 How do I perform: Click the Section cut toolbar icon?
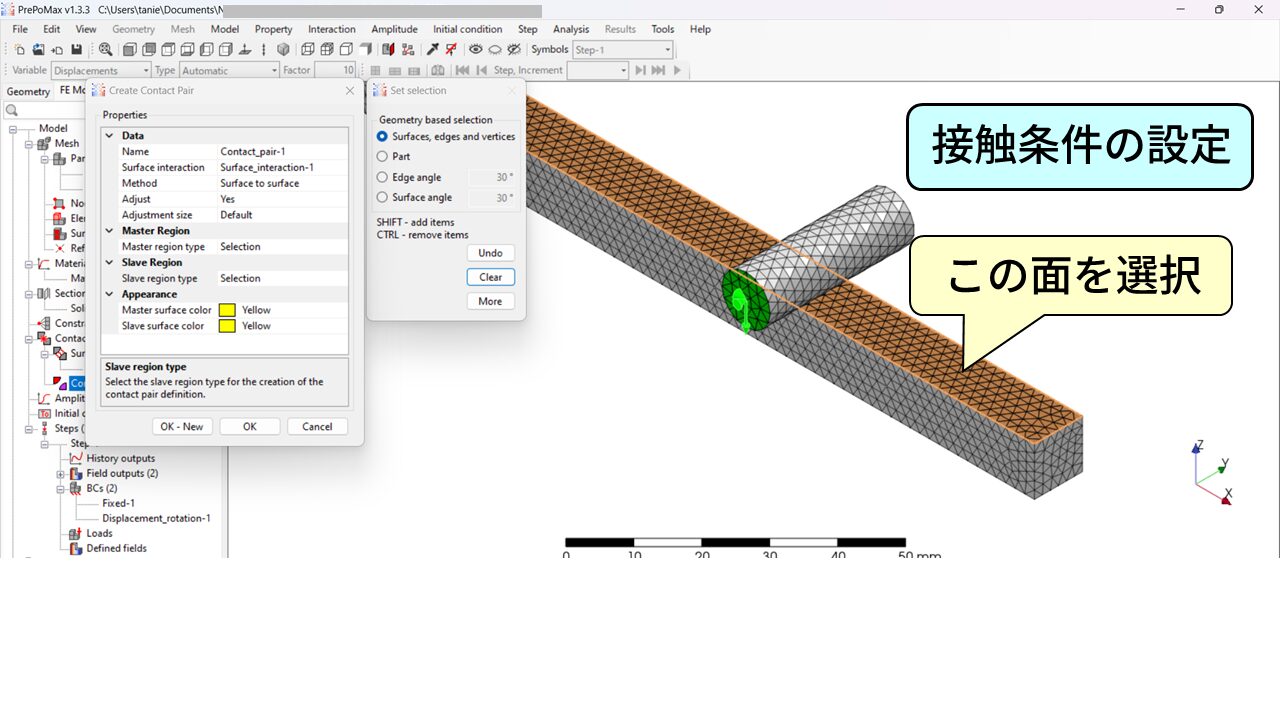click(388, 49)
